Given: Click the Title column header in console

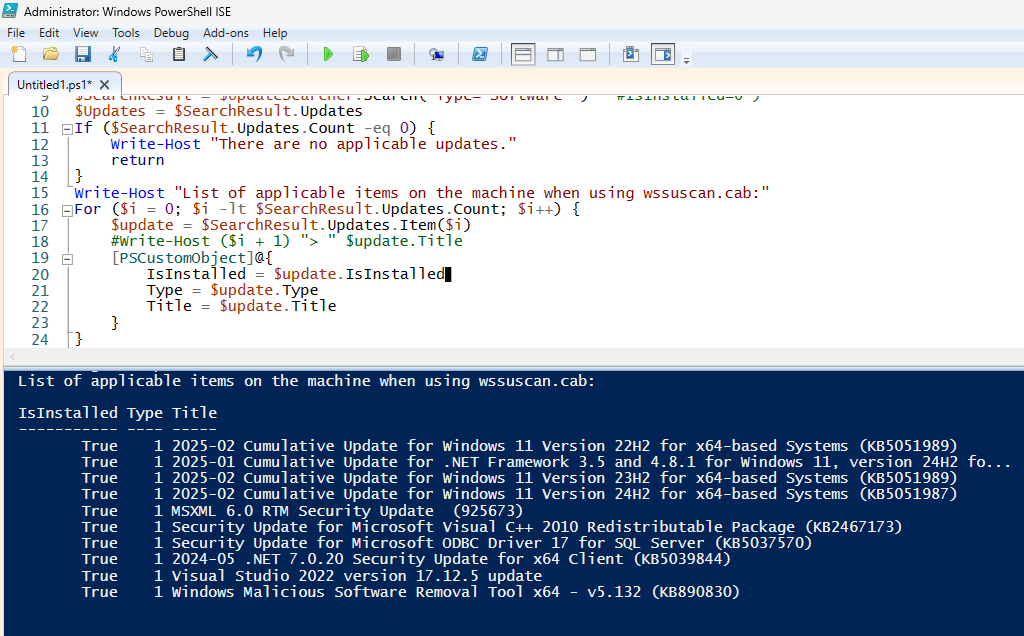Looking at the screenshot, I should pos(195,413).
